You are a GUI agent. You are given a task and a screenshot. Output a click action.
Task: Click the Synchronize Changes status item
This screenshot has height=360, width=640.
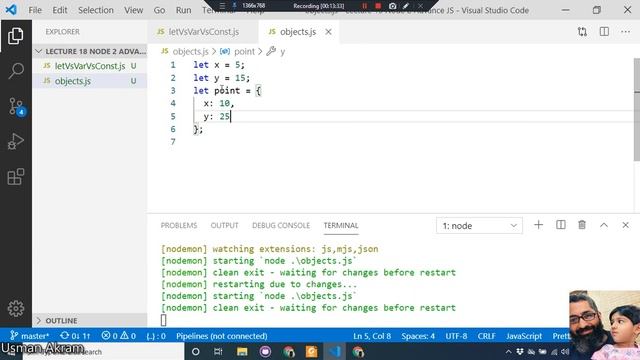pyautogui.click(x=75, y=336)
